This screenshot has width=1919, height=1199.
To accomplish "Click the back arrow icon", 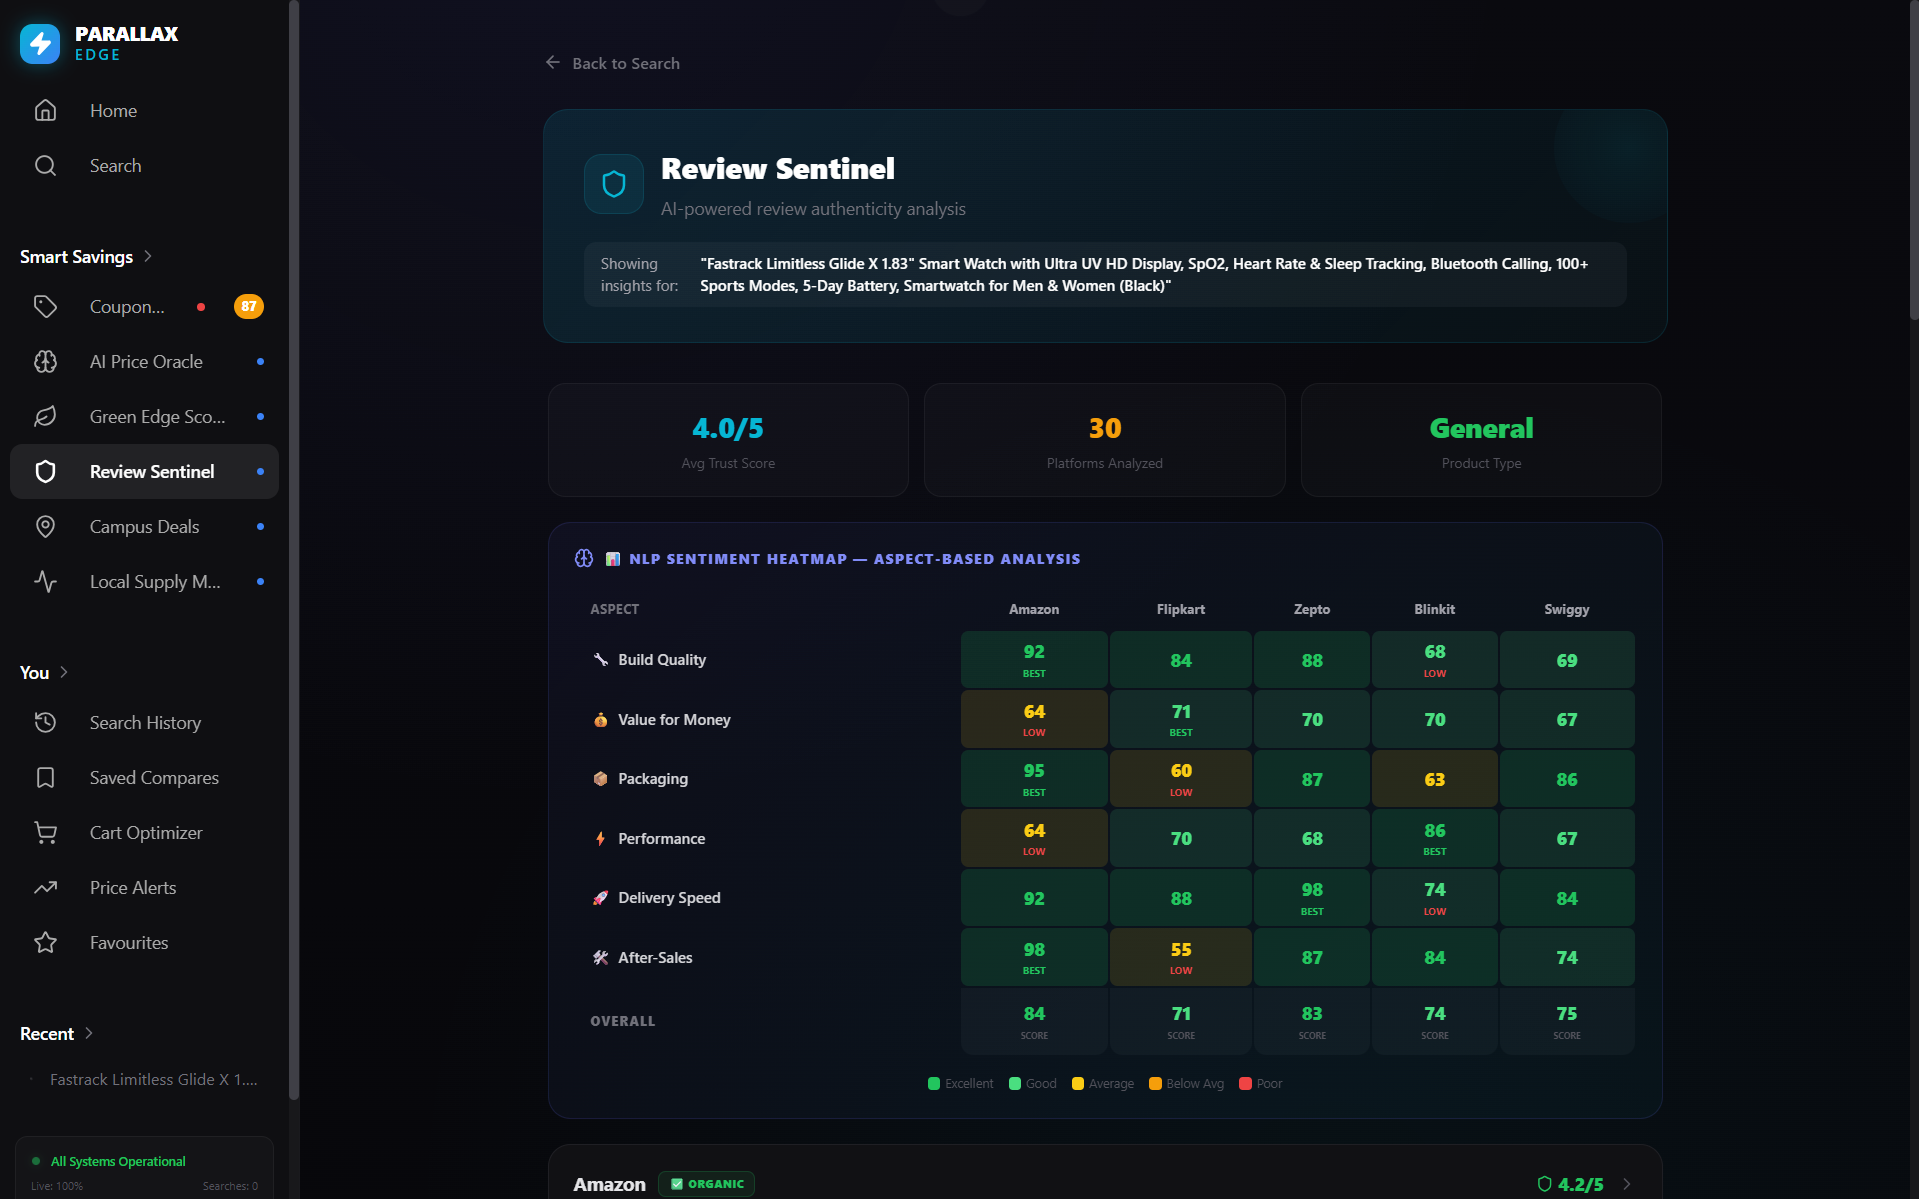I will point(553,62).
